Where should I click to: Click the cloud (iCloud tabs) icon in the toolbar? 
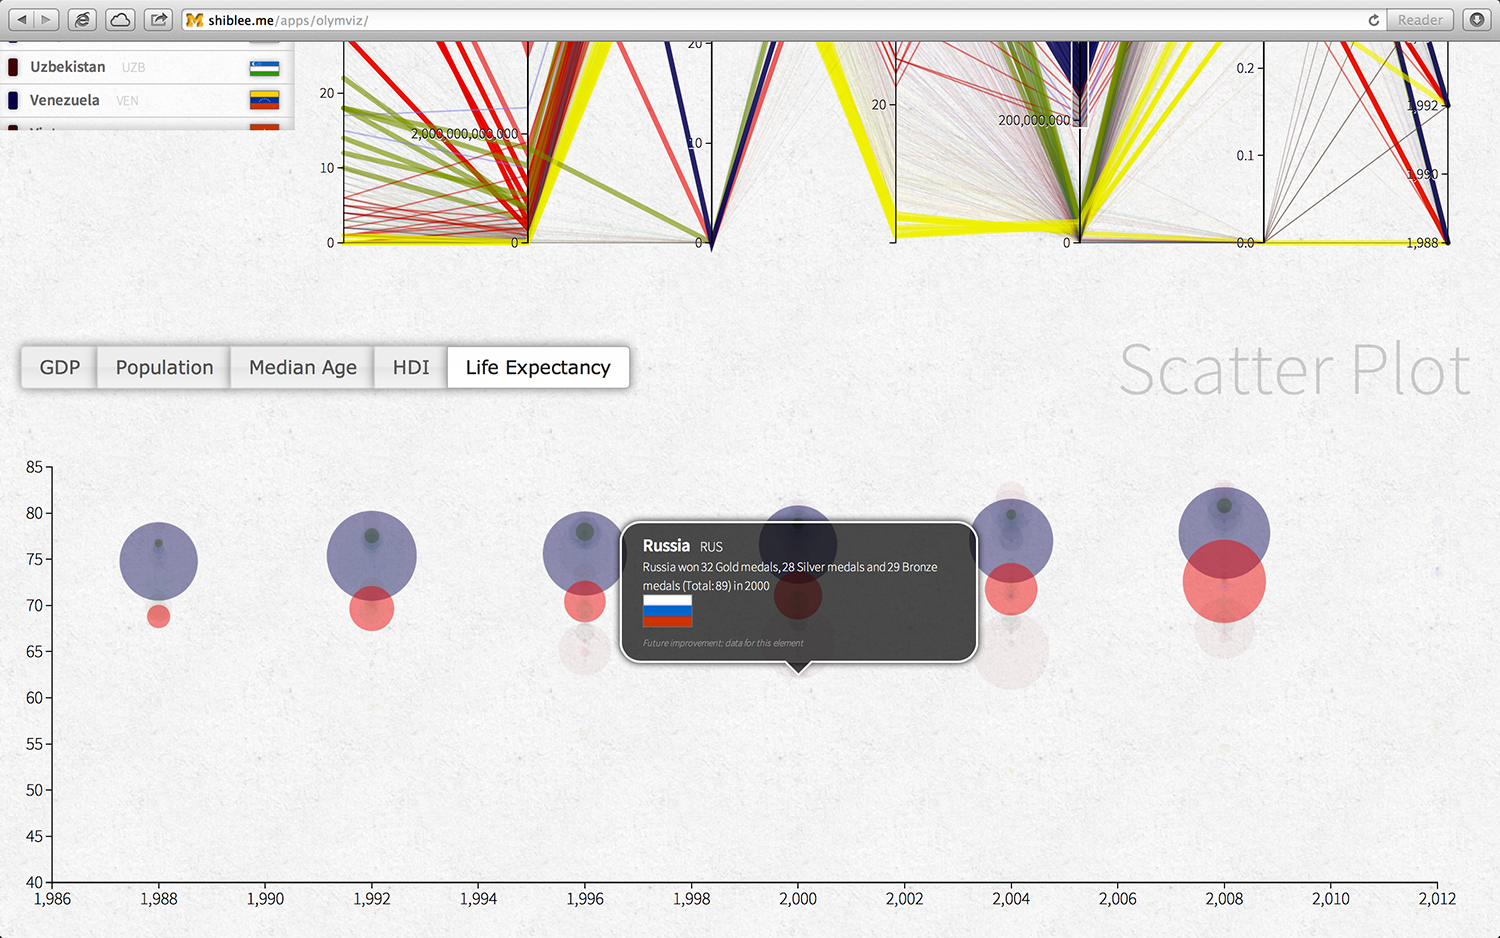click(x=119, y=19)
